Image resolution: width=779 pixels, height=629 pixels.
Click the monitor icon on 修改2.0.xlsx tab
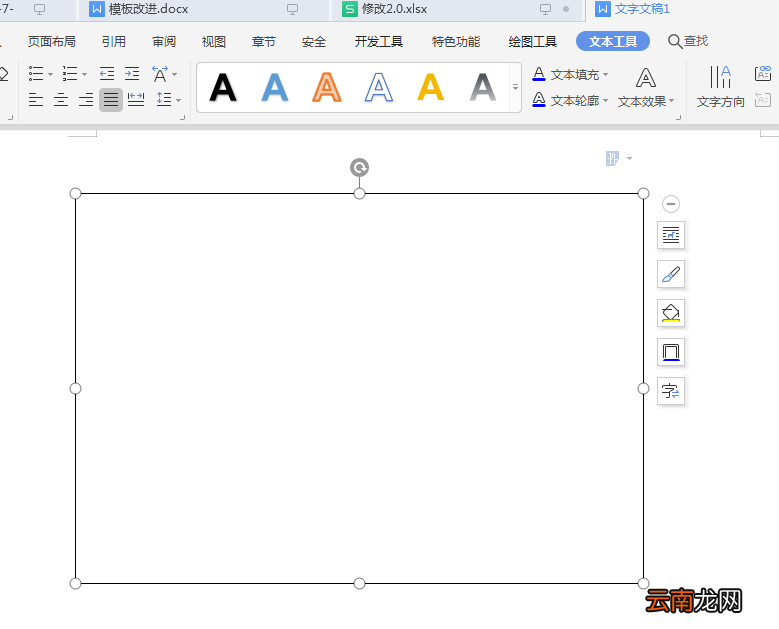pos(545,9)
